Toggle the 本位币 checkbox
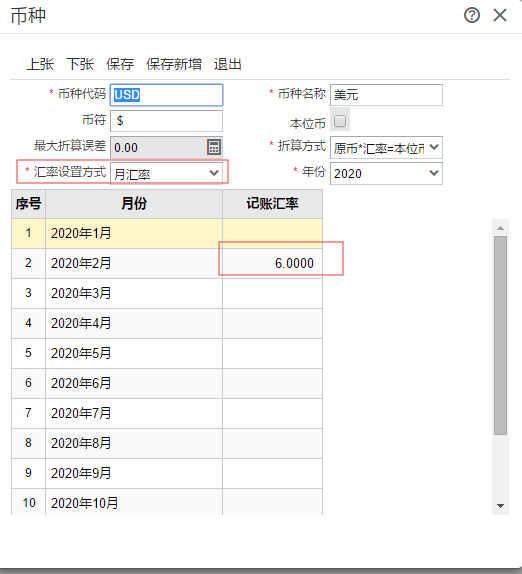The height and width of the screenshot is (574, 522). coord(340,120)
